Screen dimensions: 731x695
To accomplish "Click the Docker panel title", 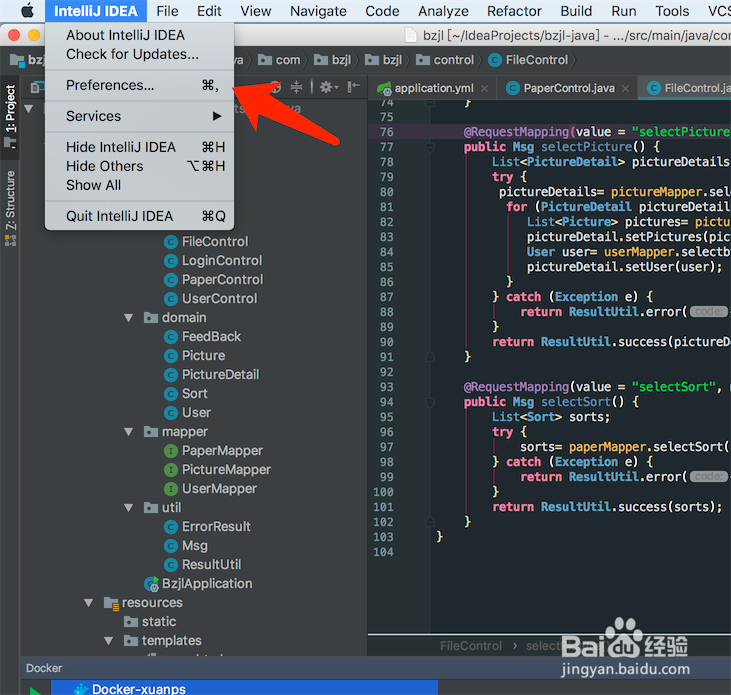I will tap(44, 668).
